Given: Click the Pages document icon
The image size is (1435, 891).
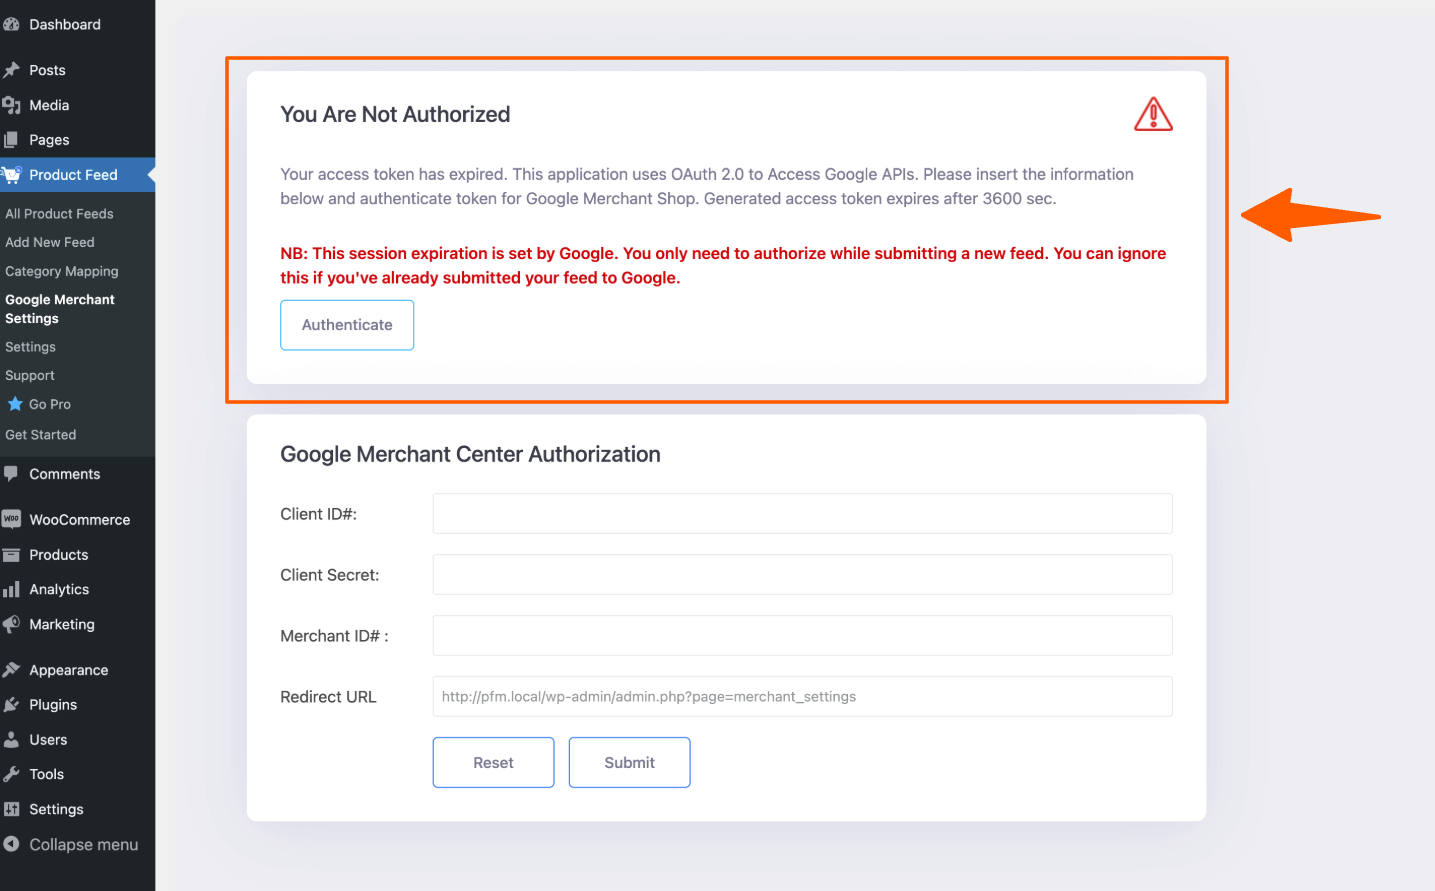Looking at the screenshot, I should point(11,140).
